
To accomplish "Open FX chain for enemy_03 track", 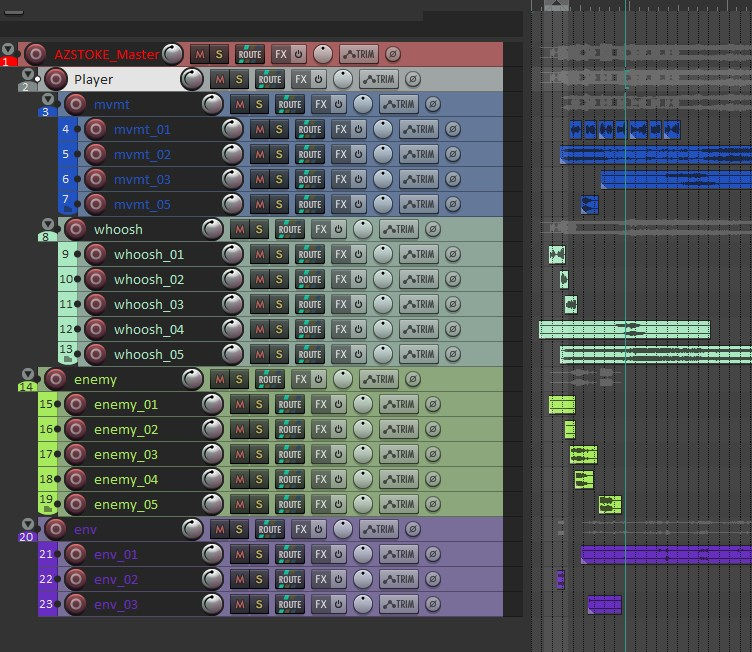I will click(x=320, y=454).
